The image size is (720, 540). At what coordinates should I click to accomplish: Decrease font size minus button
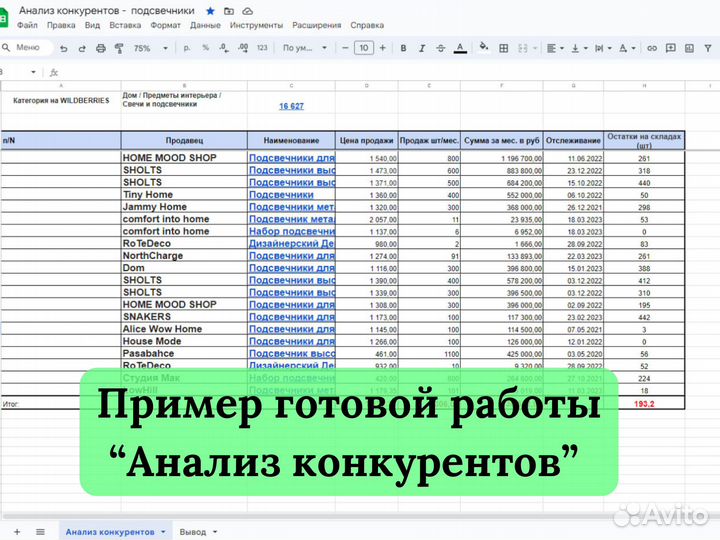pos(345,48)
